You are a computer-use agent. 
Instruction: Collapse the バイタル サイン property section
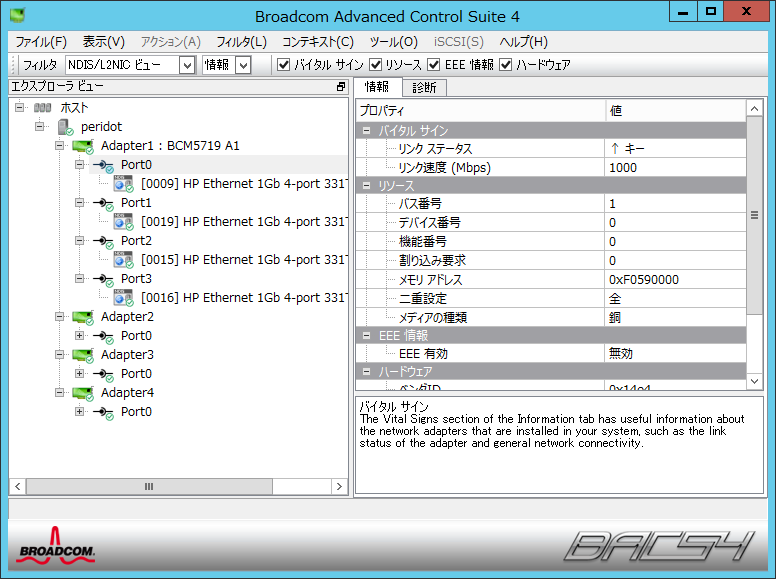point(366,131)
